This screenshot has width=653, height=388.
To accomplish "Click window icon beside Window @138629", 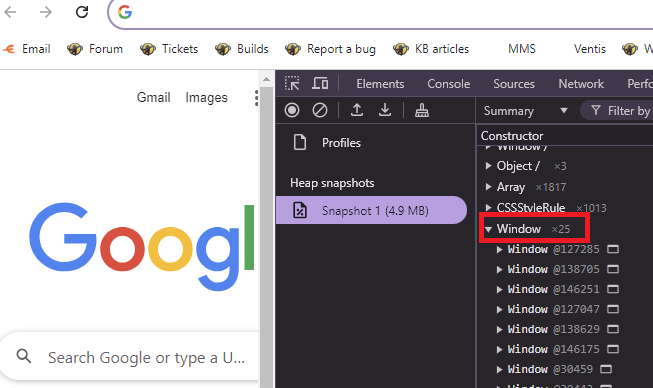I will pos(613,329).
